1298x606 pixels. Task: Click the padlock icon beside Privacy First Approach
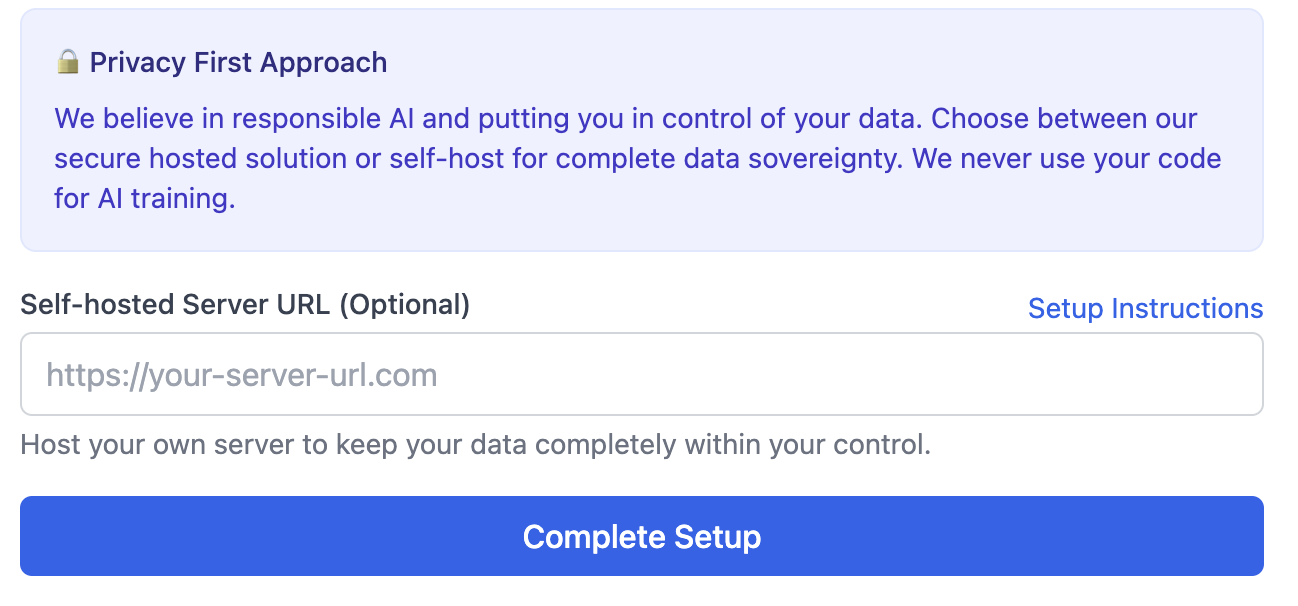(68, 62)
